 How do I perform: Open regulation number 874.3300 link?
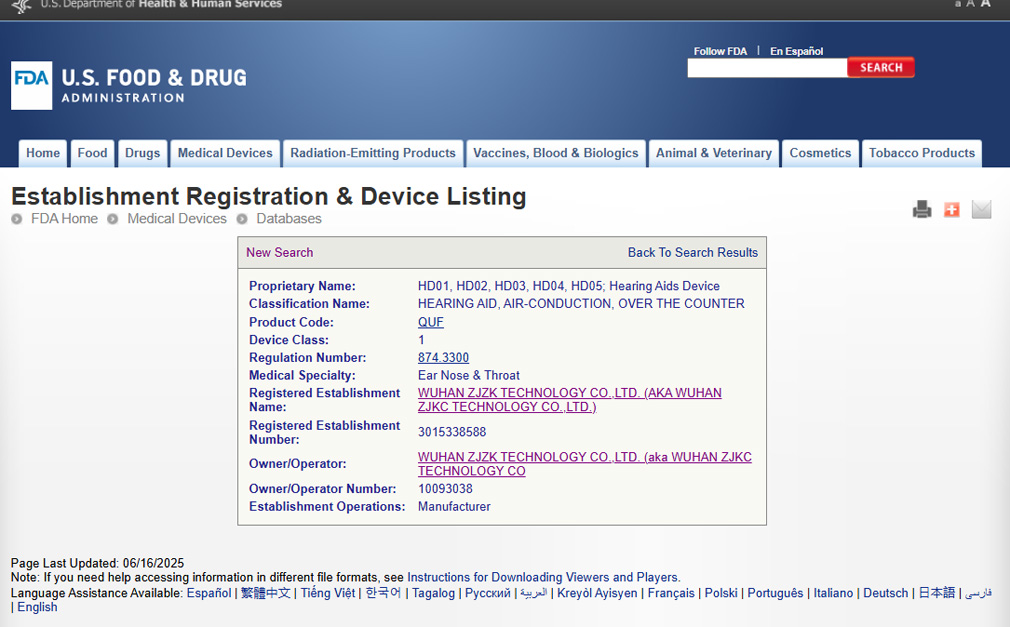pos(443,358)
